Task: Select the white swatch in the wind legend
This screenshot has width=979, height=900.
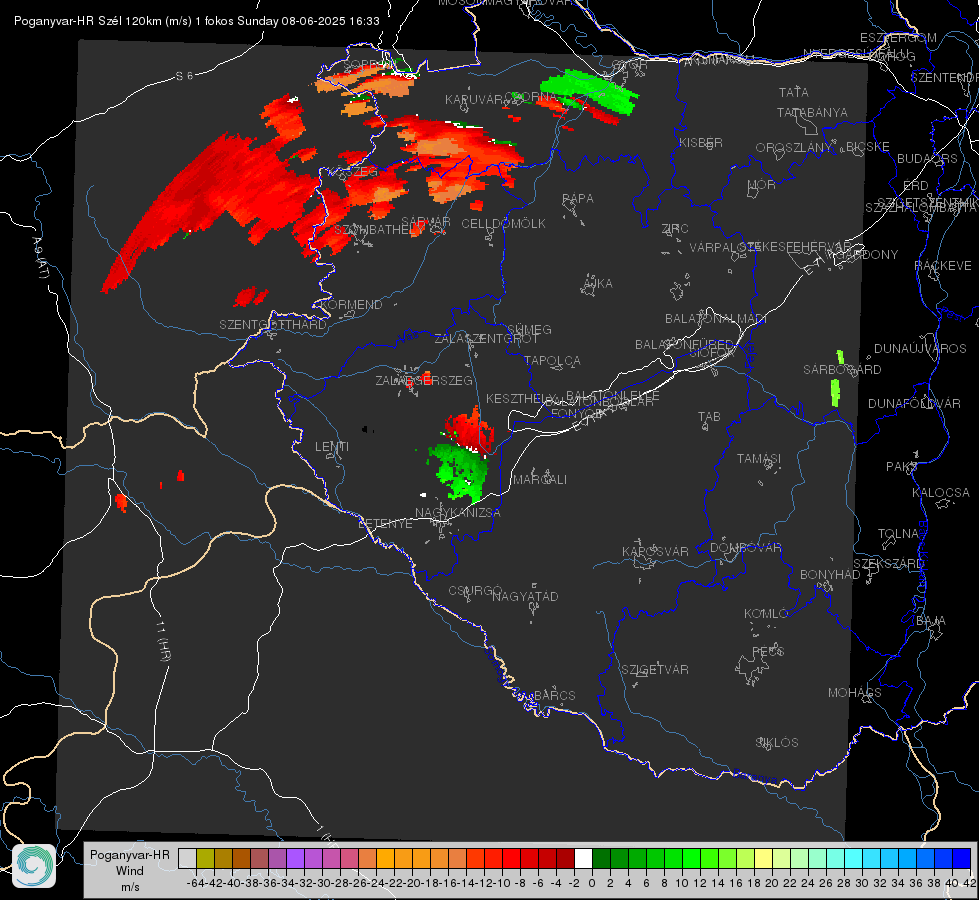Action: pyautogui.click(x=583, y=858)
